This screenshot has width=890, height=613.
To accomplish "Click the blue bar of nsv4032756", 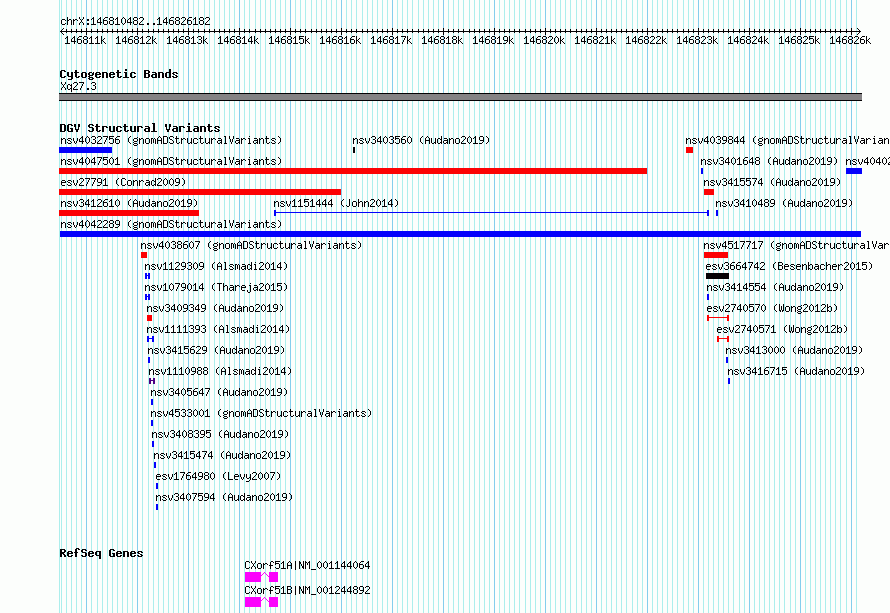I will 86,150.
